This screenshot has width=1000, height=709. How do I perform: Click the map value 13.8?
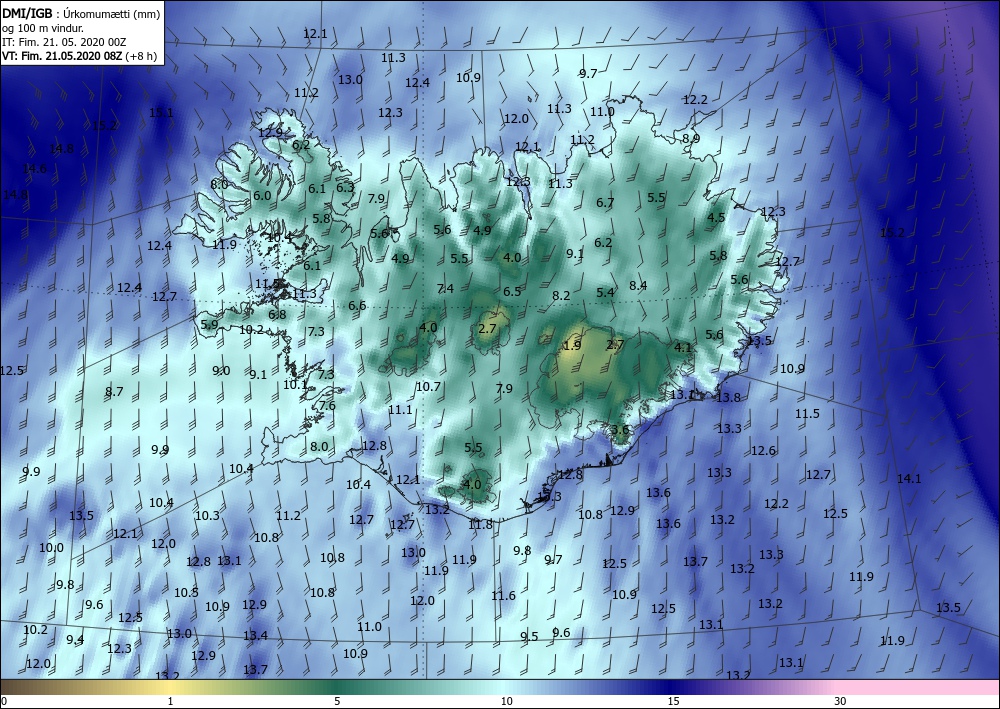click(728, 397)
